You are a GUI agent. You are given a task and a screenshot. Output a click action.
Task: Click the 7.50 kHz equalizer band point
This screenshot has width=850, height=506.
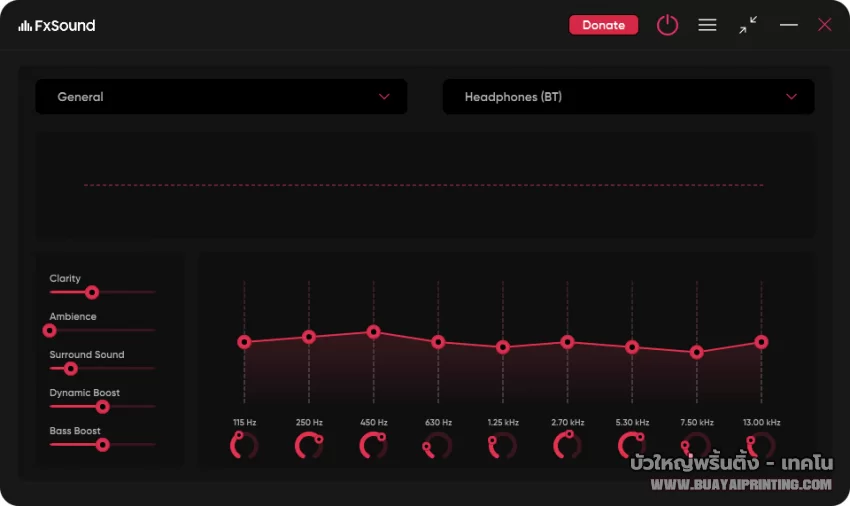[x=697, y=352]
